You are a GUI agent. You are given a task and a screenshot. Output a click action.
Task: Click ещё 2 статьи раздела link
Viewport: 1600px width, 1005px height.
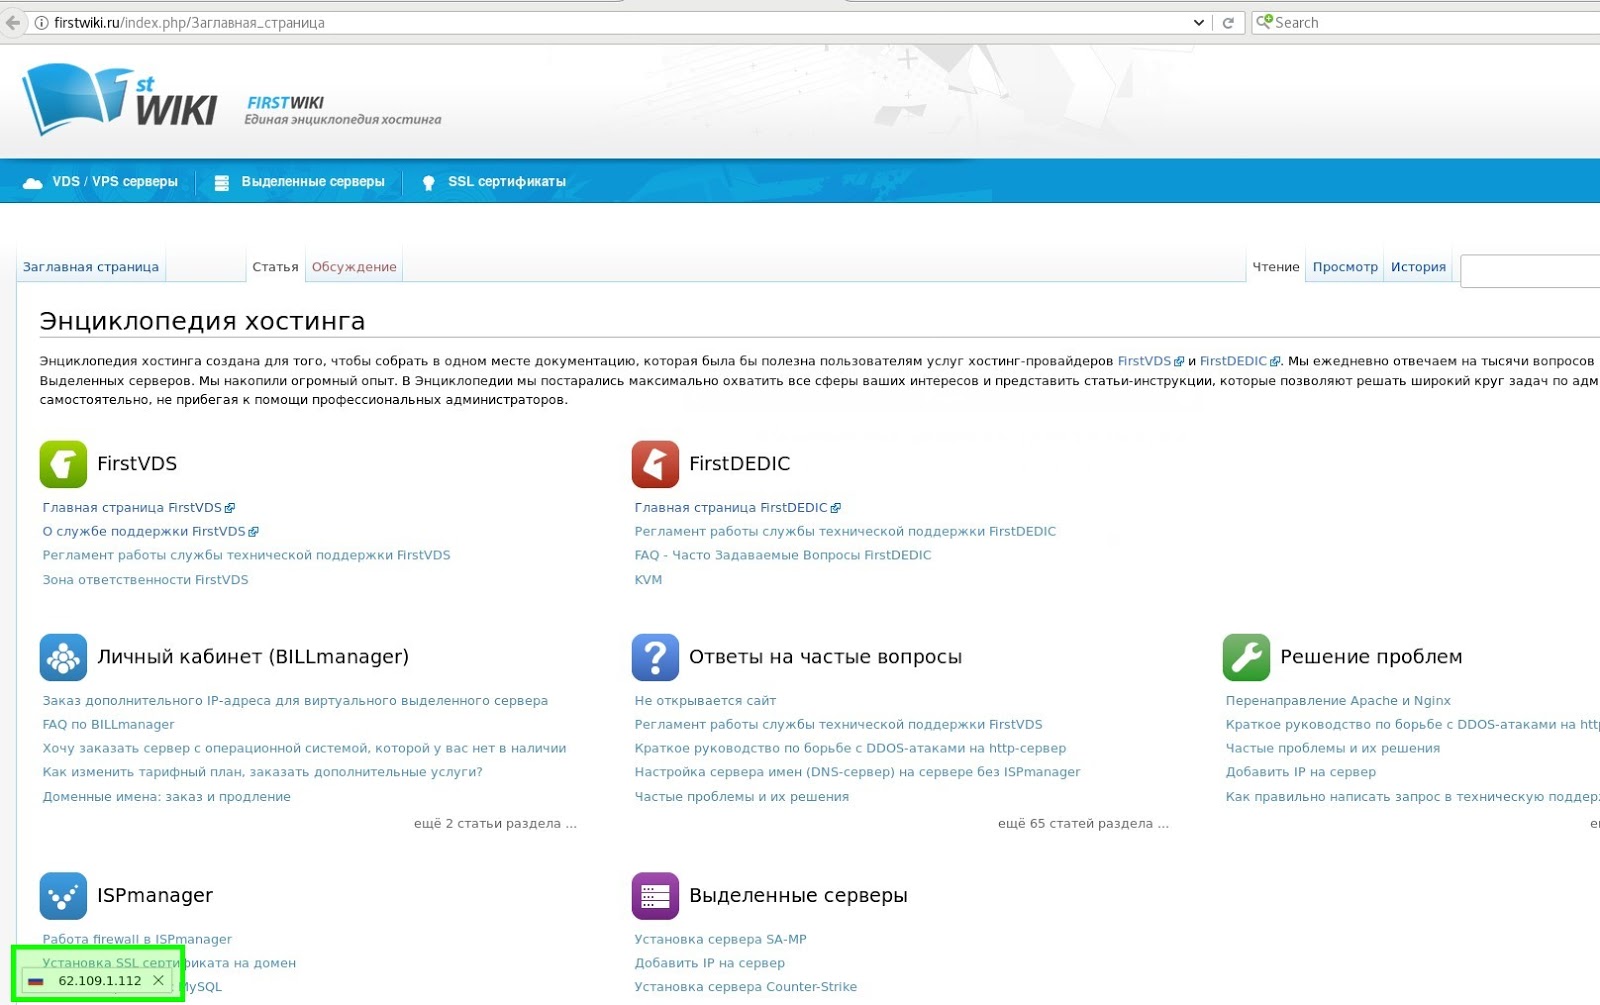(x=495, y=824)
